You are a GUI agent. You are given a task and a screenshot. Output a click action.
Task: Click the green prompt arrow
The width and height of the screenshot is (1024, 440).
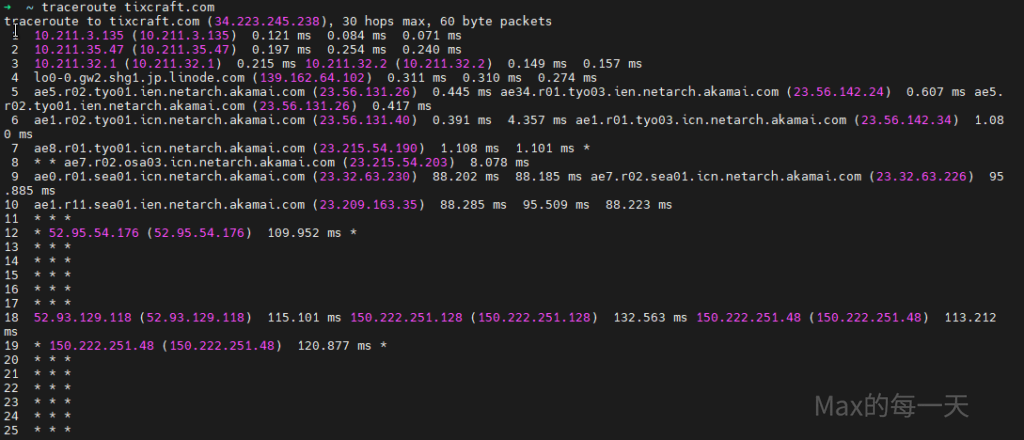(8, 7)
